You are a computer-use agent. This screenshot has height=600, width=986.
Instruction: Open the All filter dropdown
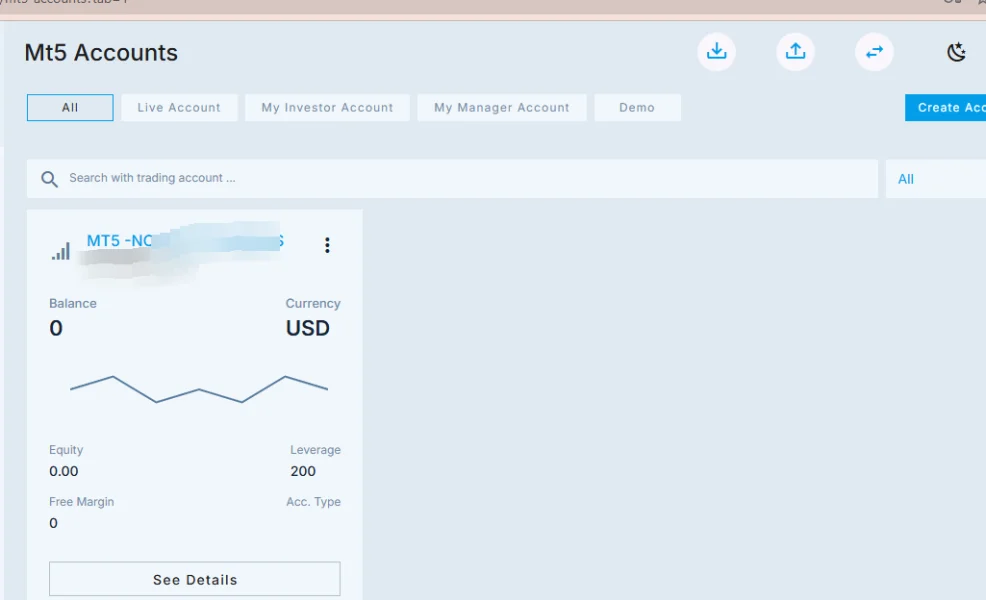(936, 179)
